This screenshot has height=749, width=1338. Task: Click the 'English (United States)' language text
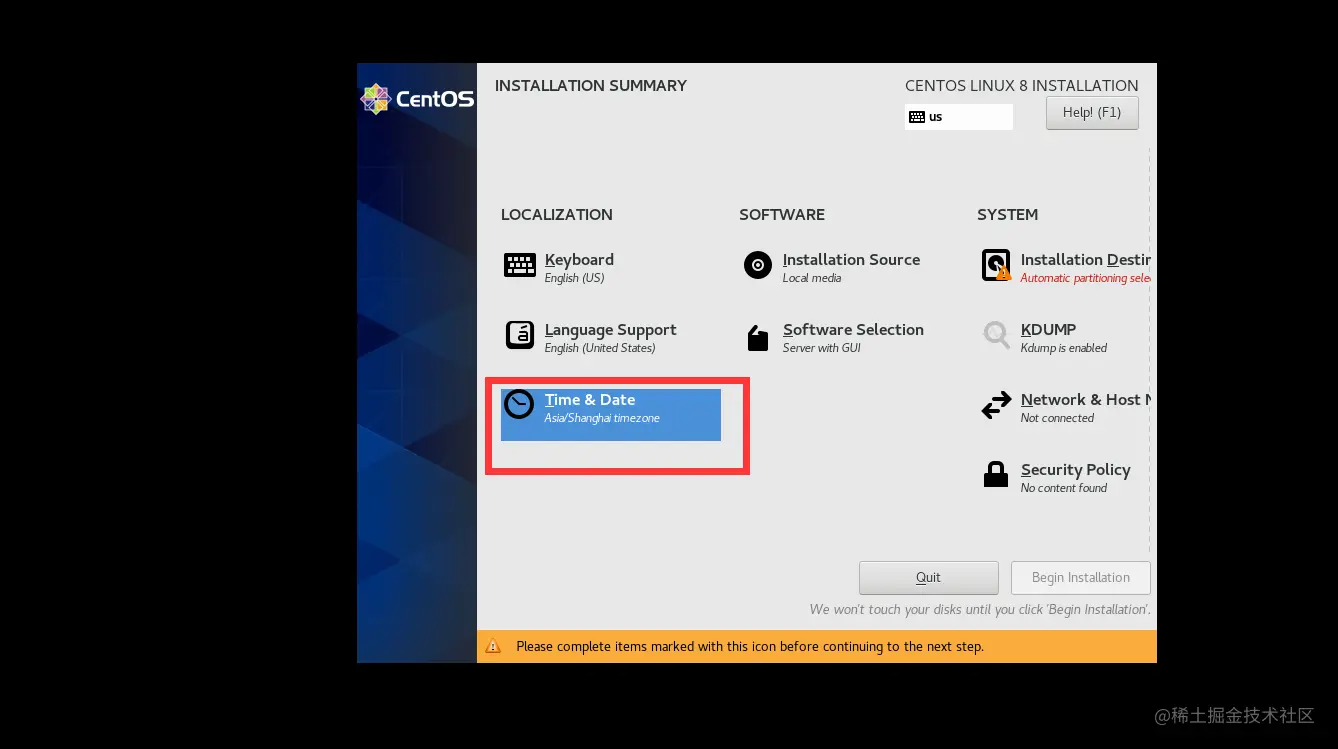tap(600, 348)
